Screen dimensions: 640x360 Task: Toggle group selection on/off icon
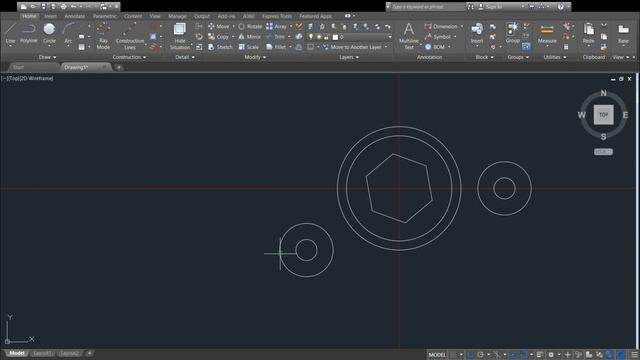tap(527, 47)
